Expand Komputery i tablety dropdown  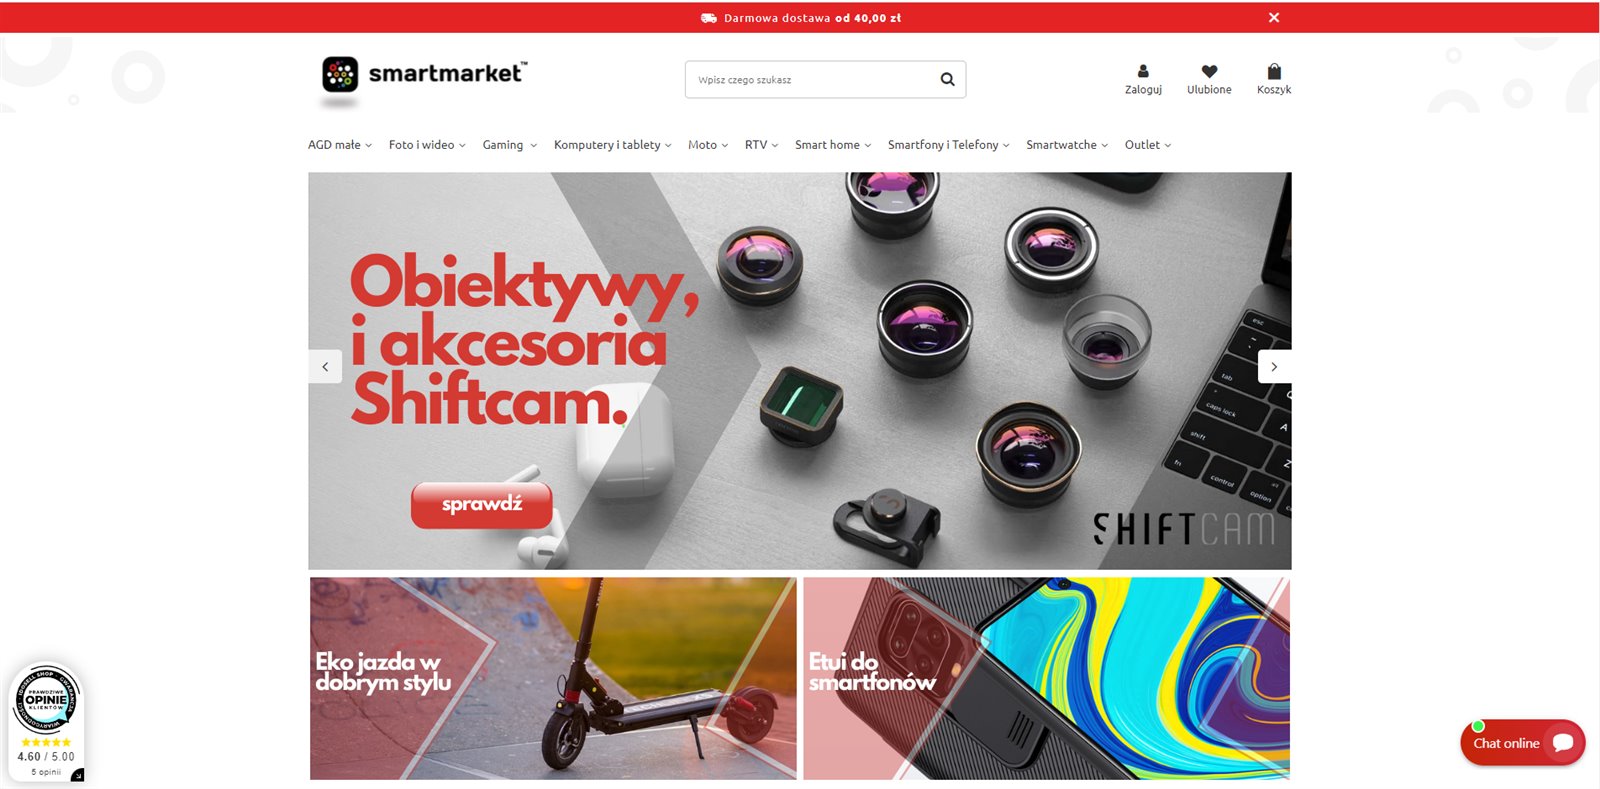coord(613,145)
